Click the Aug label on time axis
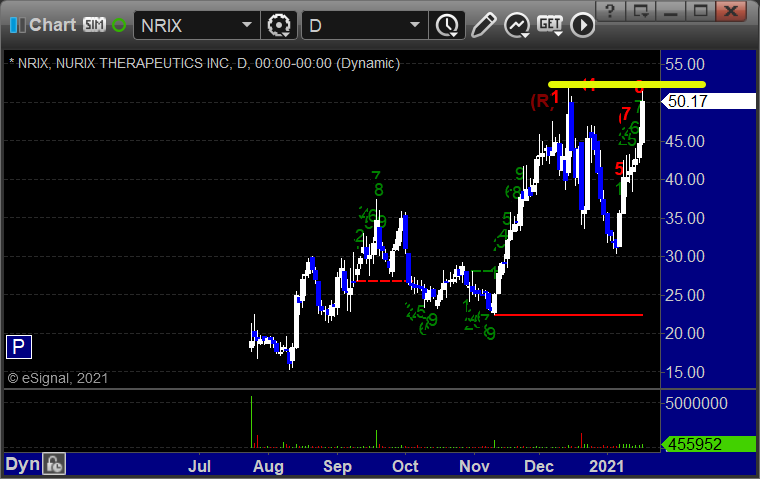760x479 pixels. tap(269, 466)
